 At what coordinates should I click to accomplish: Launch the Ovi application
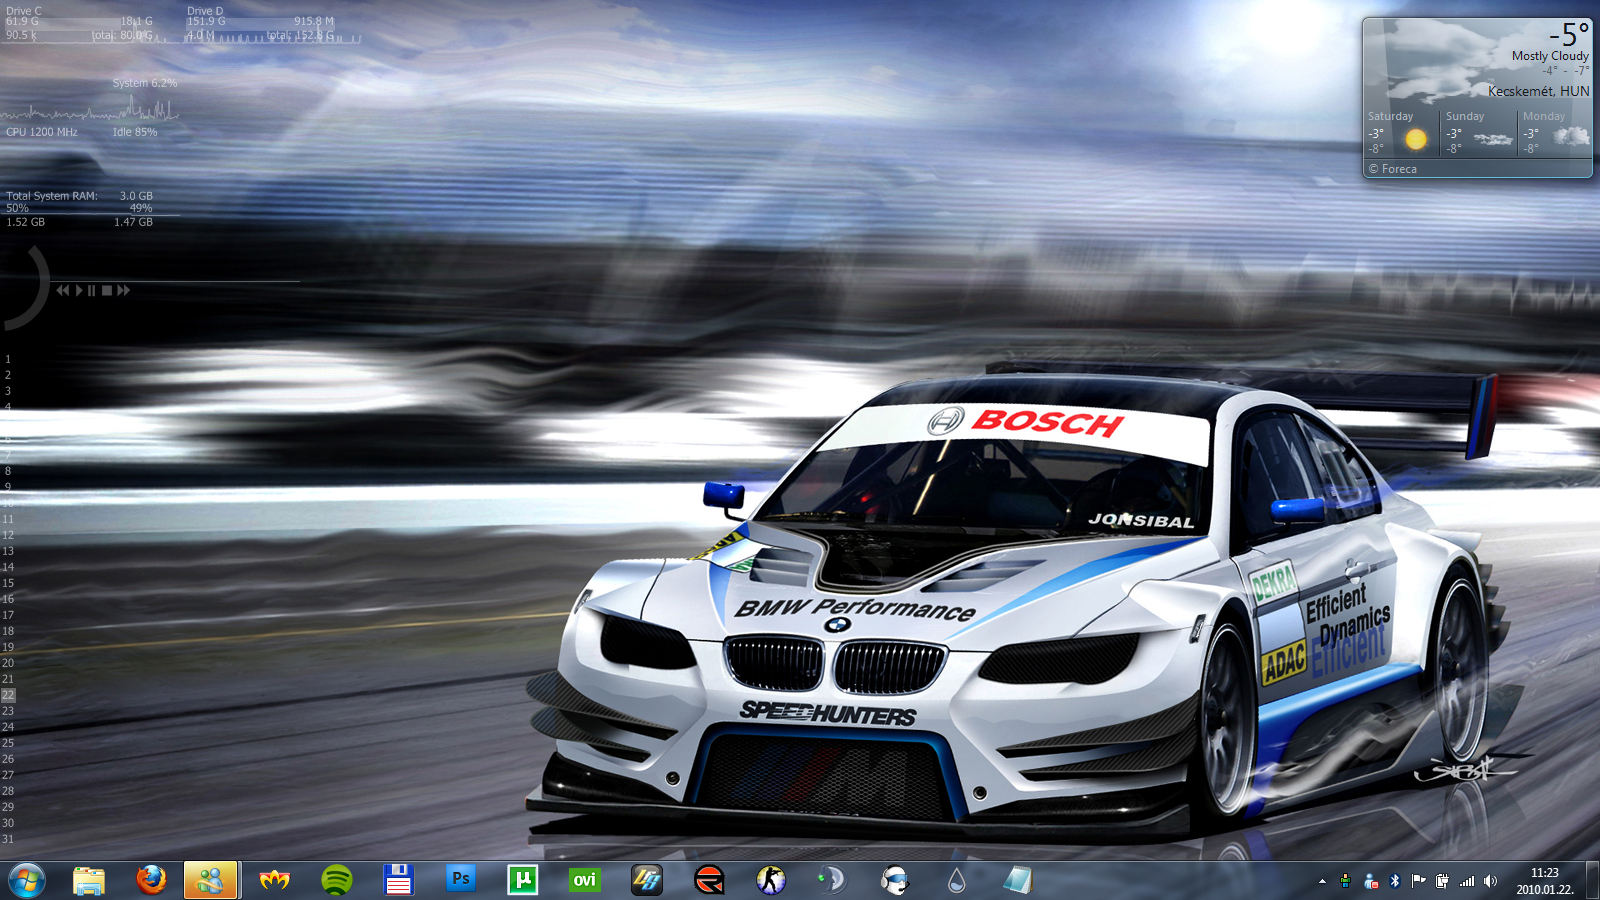[x=585, y=880]
